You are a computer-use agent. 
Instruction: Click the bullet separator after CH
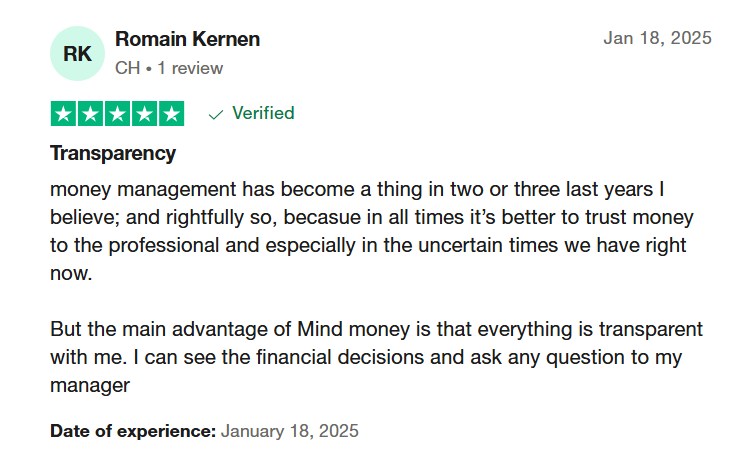point(149,69)
